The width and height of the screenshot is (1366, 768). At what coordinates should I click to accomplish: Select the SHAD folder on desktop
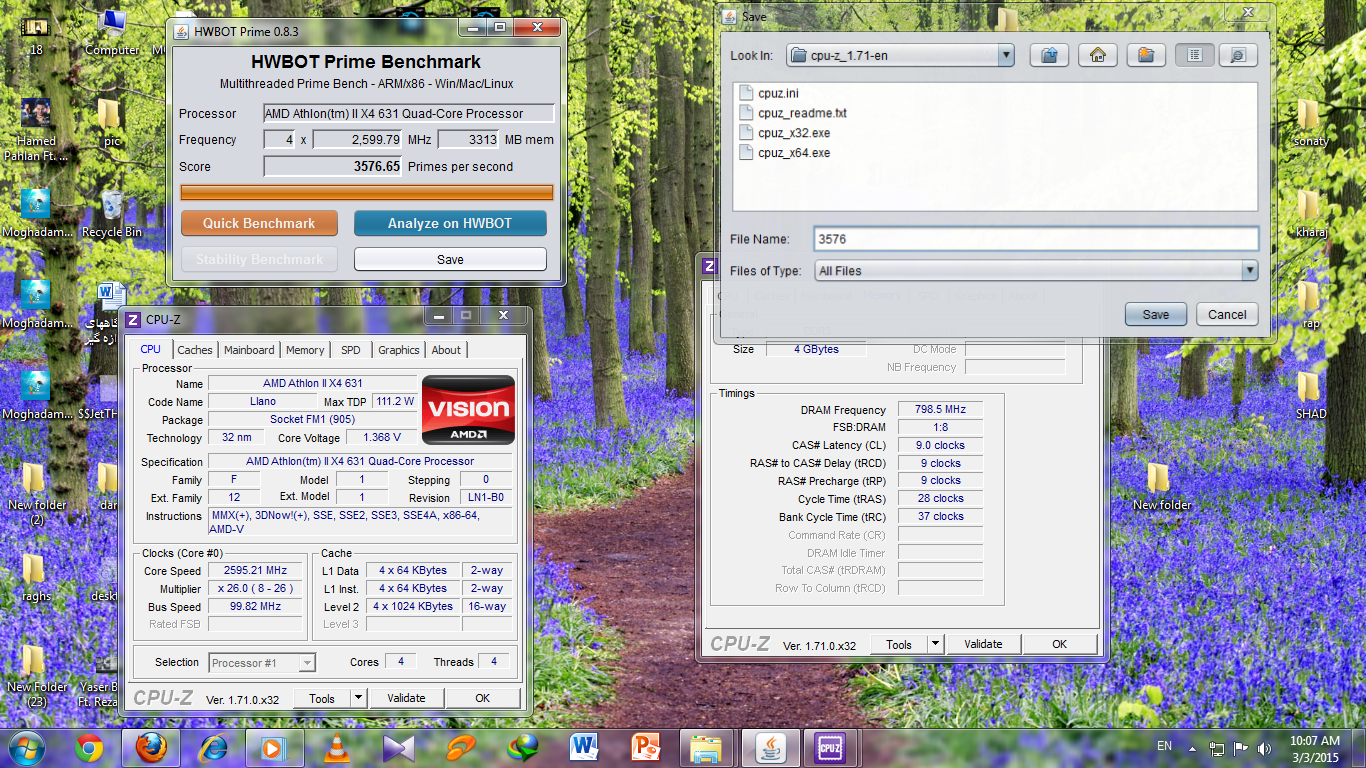[1310, 395]
